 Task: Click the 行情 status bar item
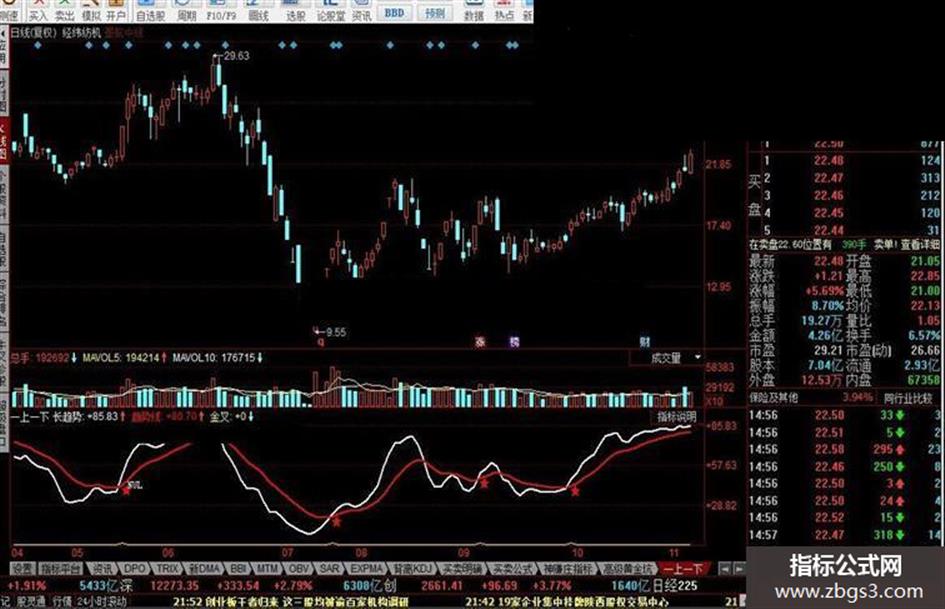click(62, 601)
